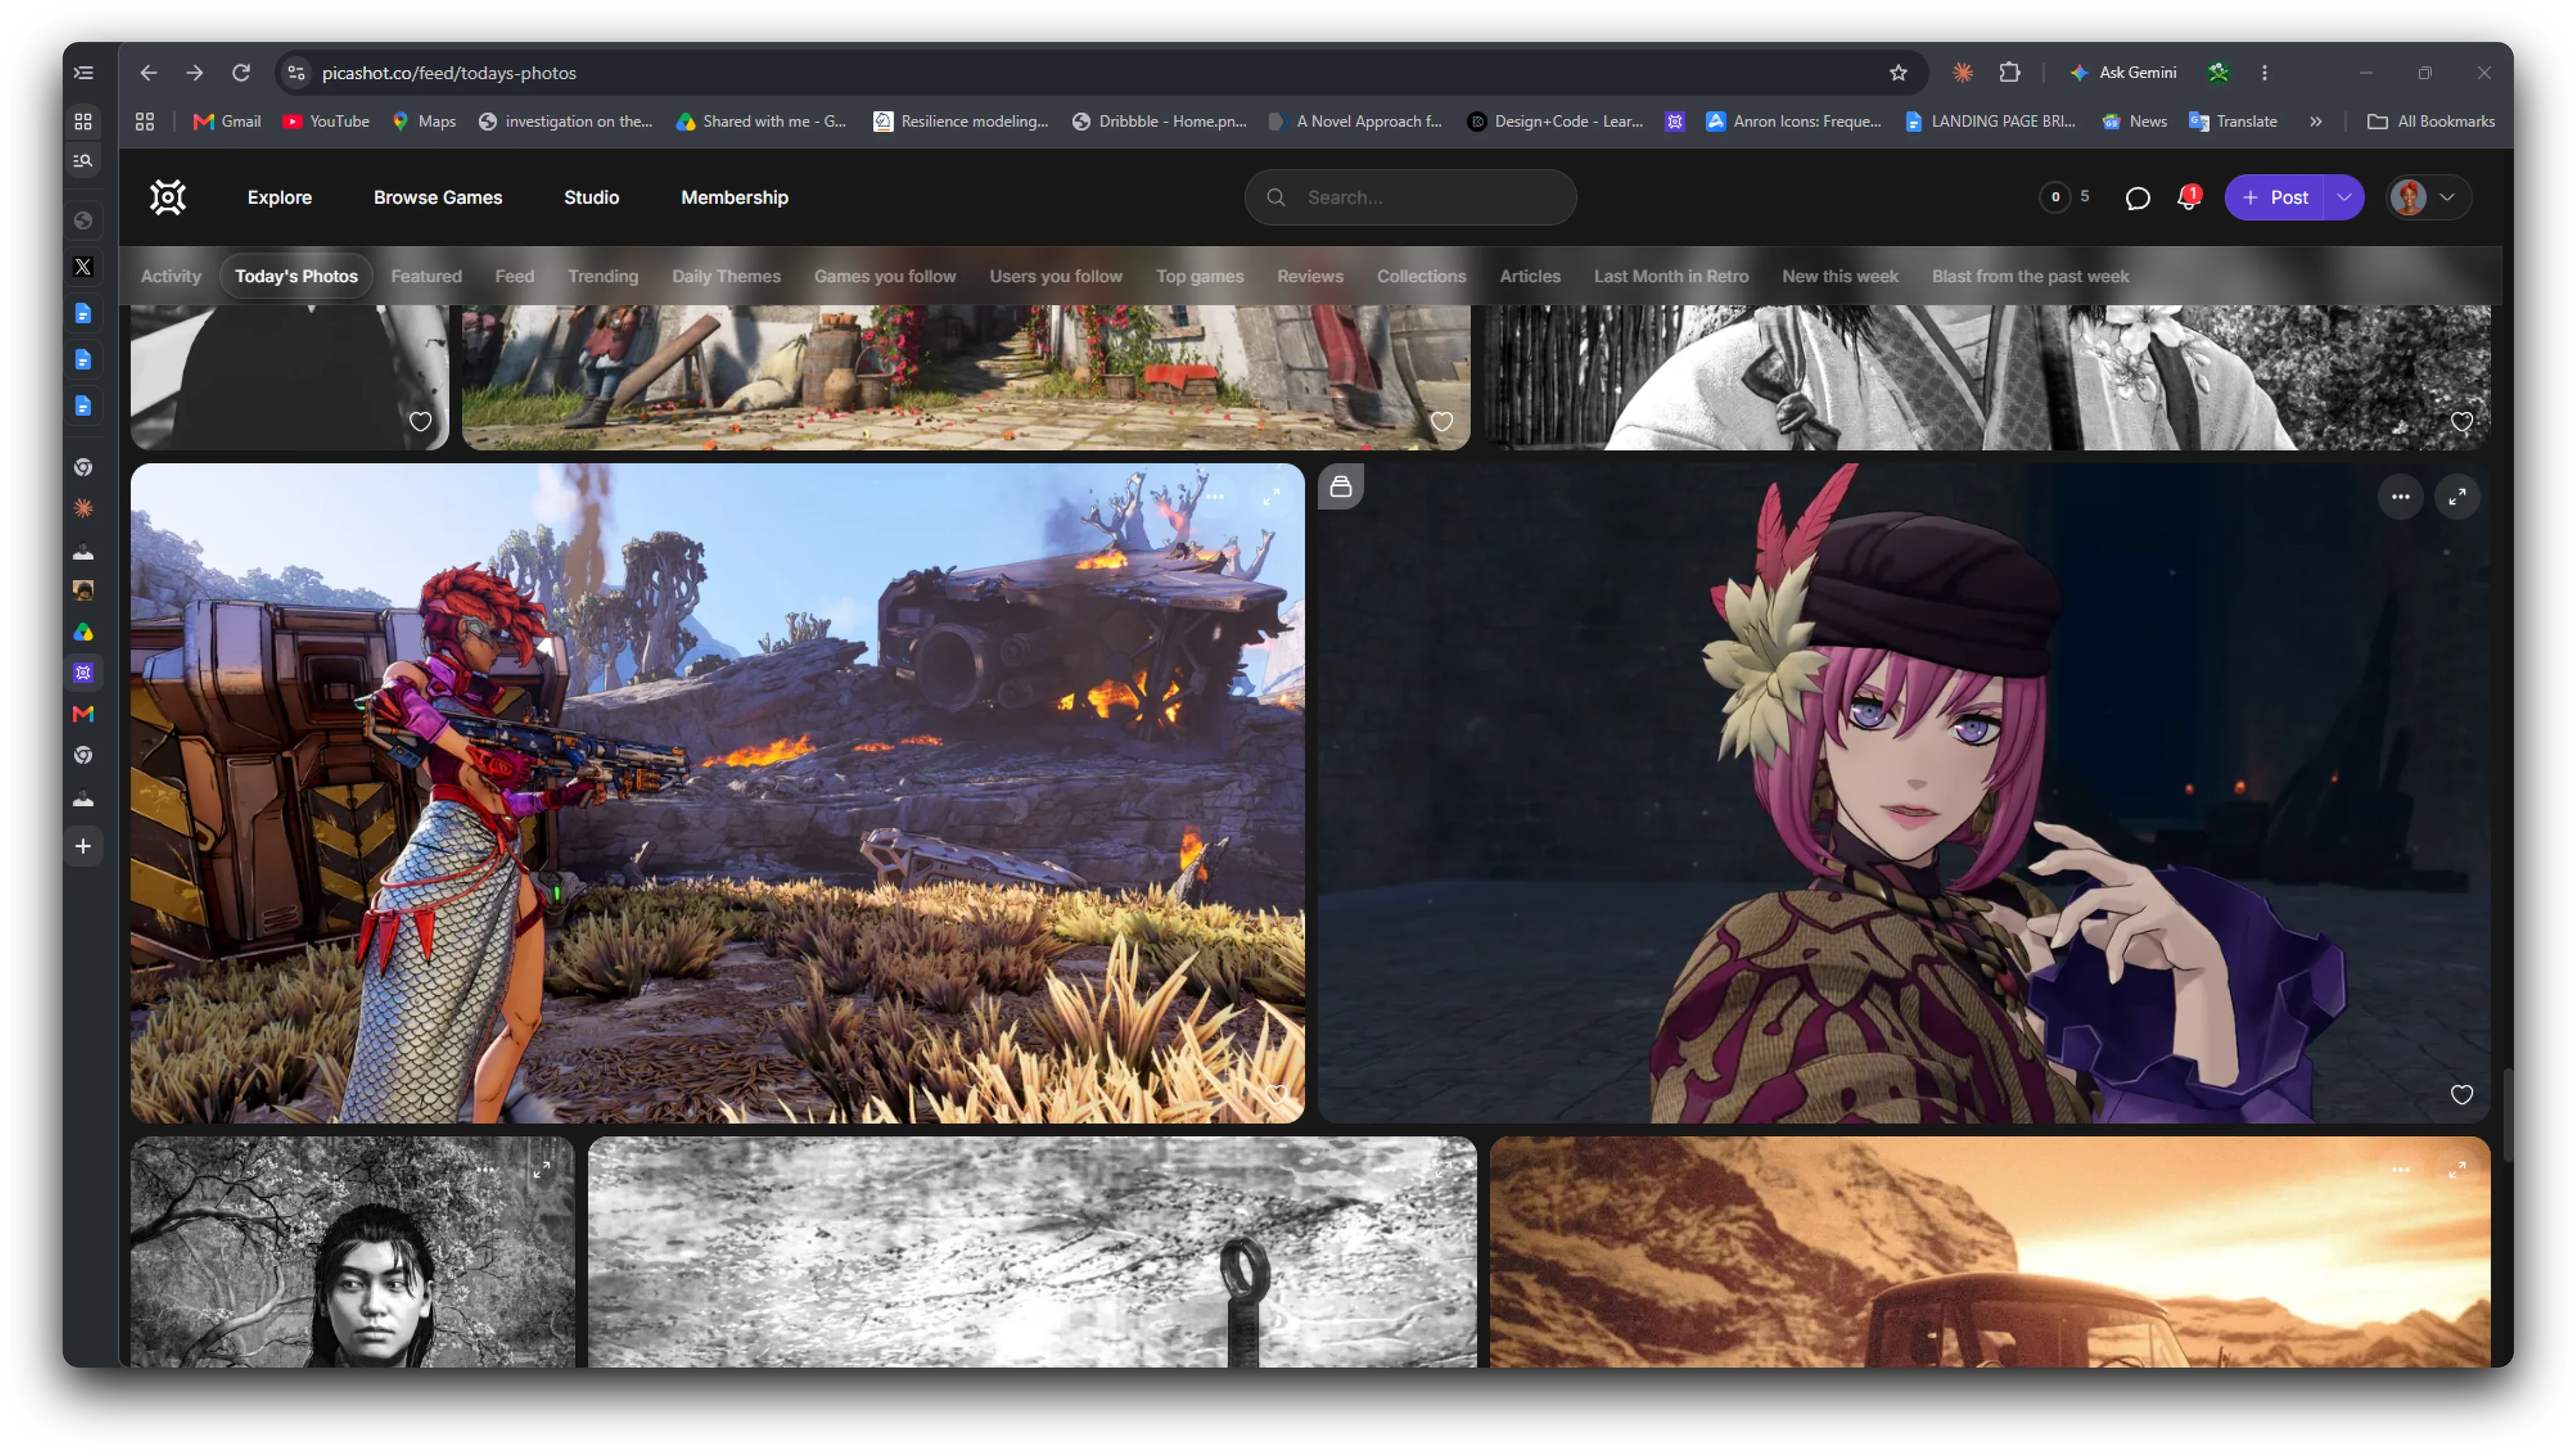Open the Blast from the past week tab

coord(2030,276)
